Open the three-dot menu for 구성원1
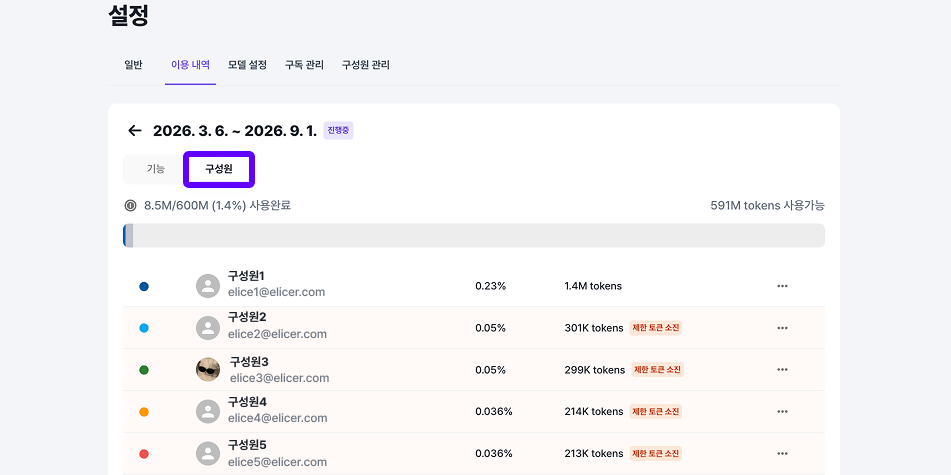 [x=782, y=286]
